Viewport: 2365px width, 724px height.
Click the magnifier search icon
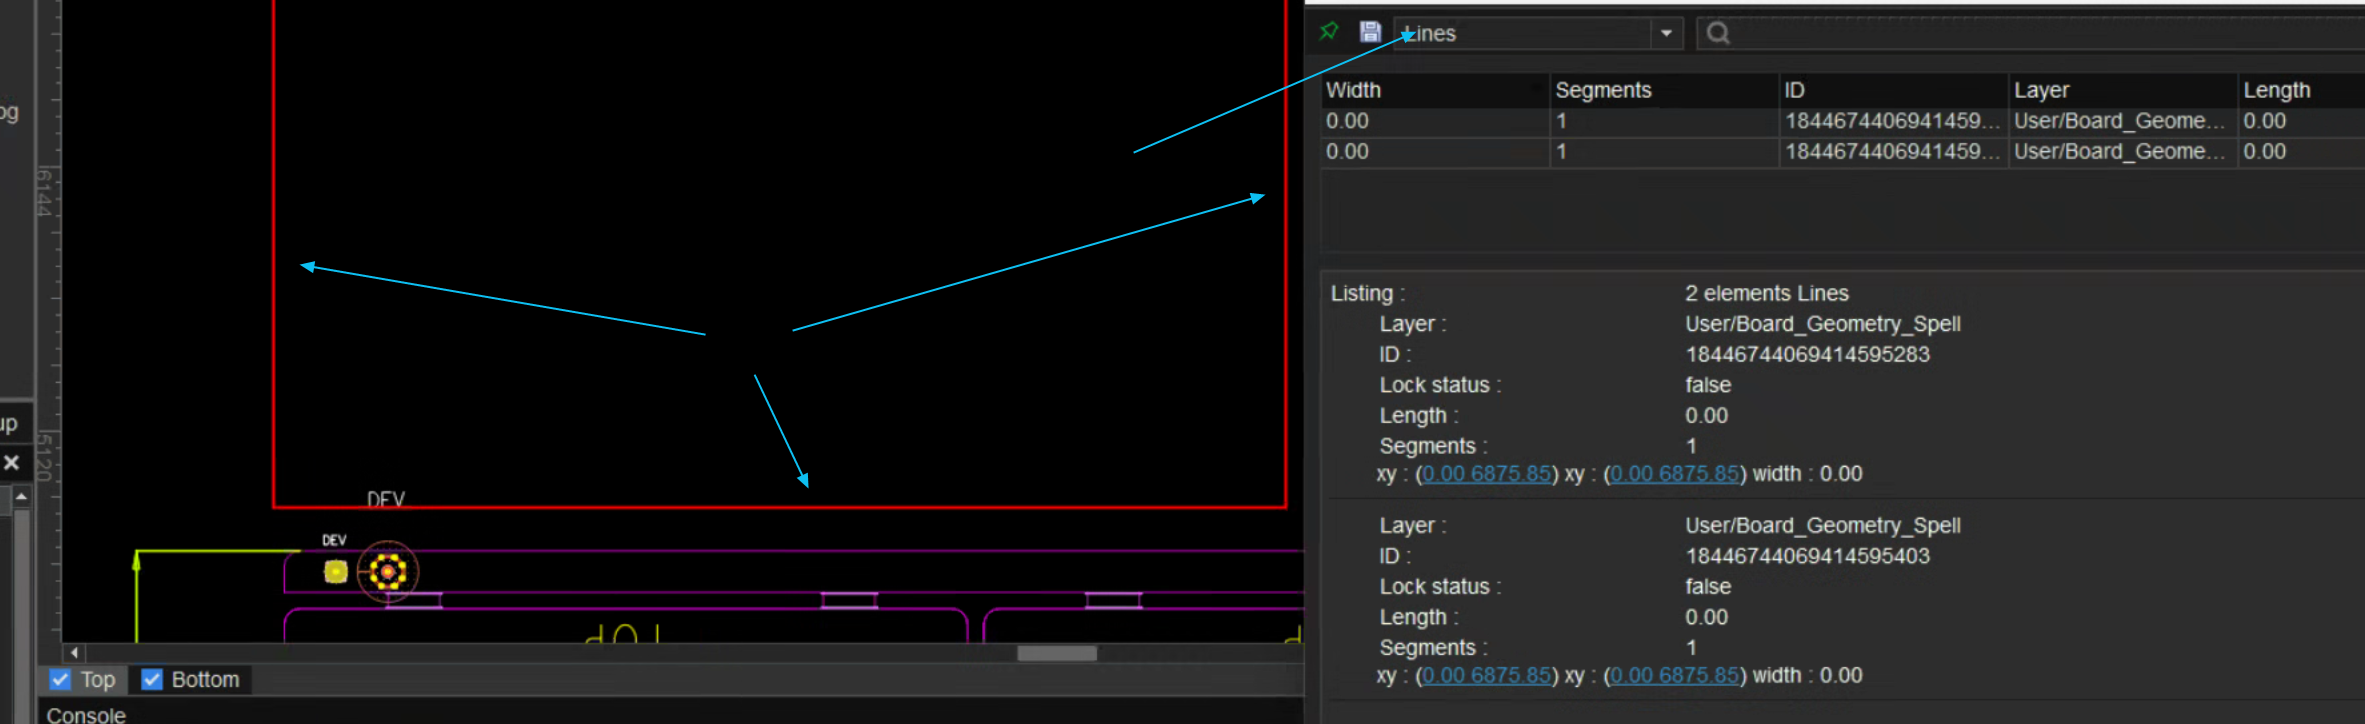[x=1718, y=33]
